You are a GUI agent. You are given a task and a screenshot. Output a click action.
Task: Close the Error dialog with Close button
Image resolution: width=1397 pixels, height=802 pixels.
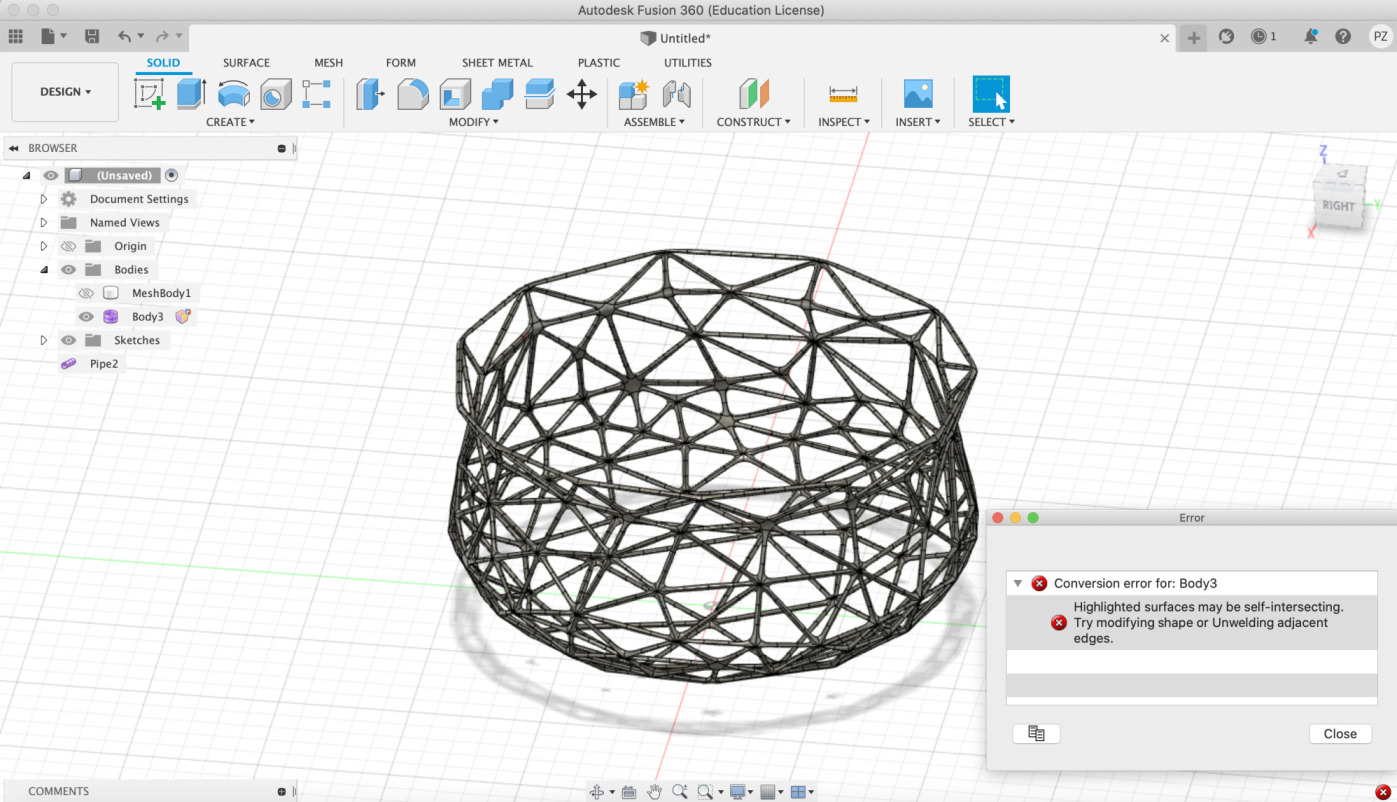[1340, 734]
